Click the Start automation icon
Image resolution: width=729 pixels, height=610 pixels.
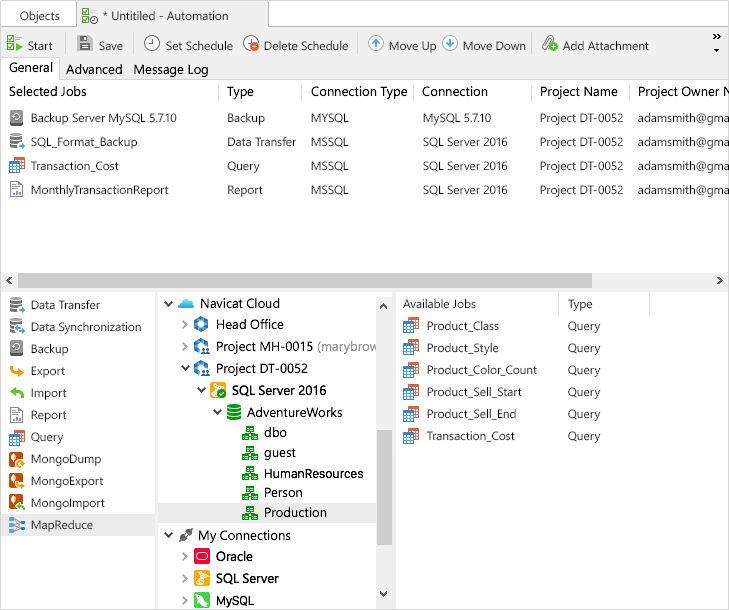pyautogui.click(x=16, y=45)
